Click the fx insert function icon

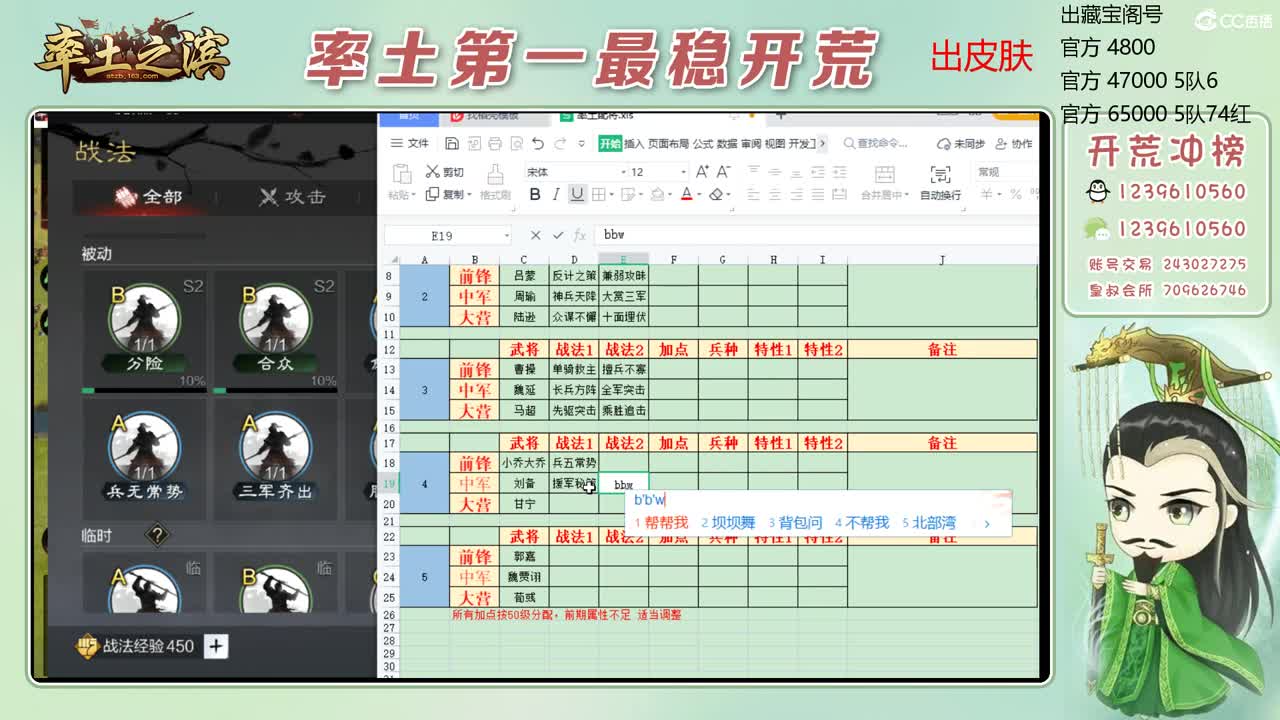(x=580, y=236)
